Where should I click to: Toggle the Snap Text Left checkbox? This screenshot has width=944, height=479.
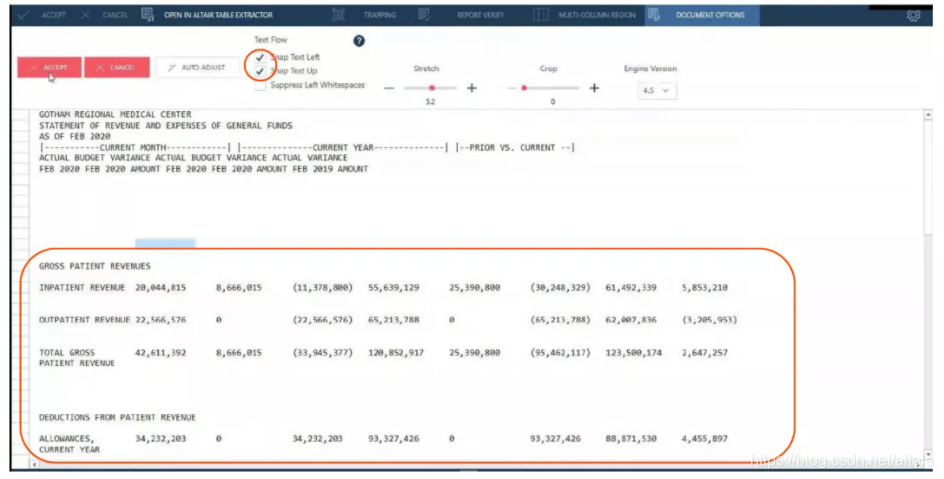[x=261, y=57]
